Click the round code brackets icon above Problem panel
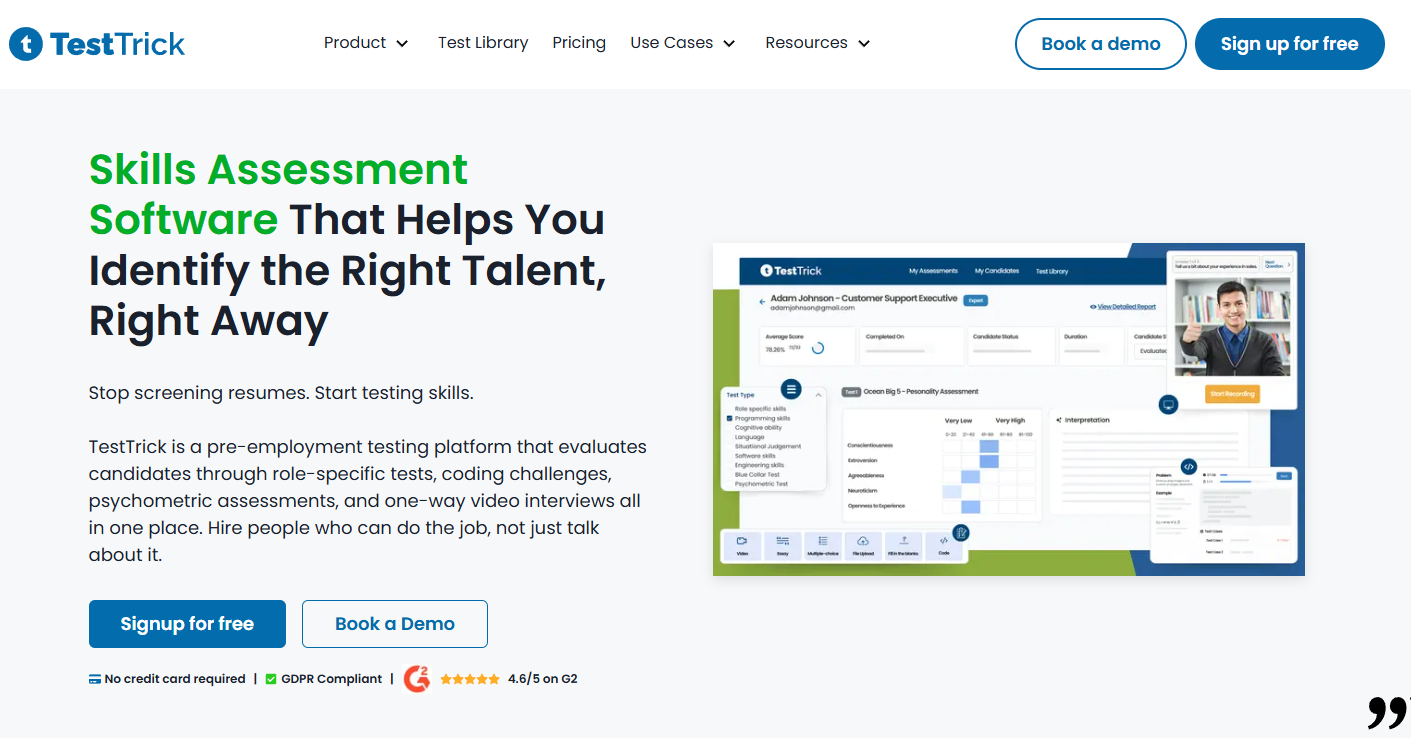The height and width of the screenshot is (738, 1411). (x=1189, y=466)
